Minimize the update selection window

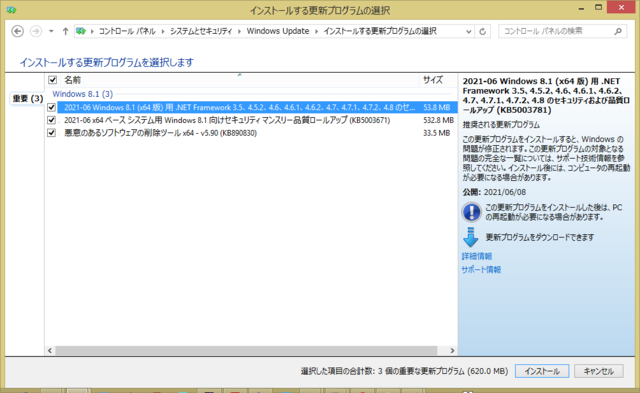click(581, 8)
